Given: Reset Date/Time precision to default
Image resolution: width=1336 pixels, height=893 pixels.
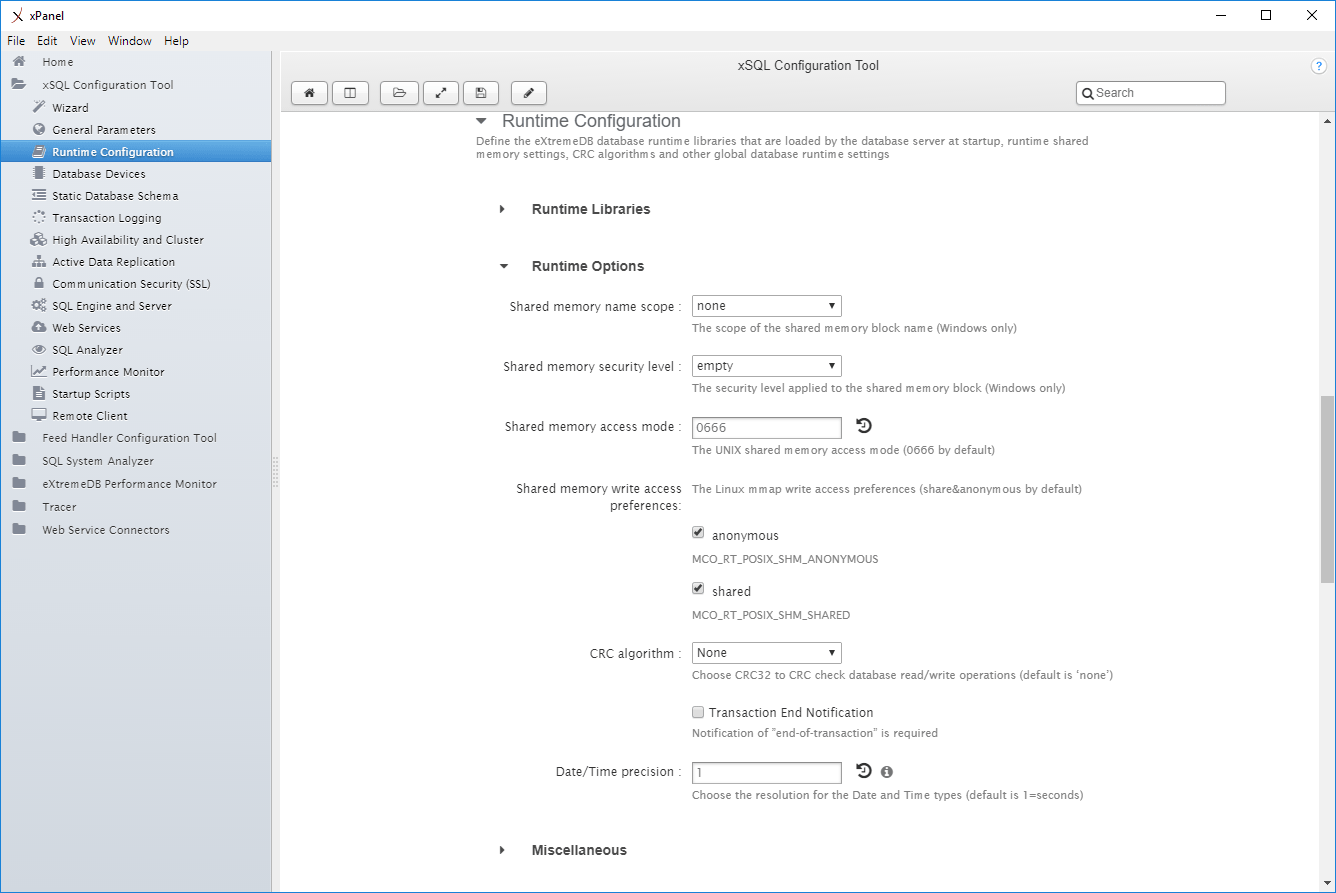Looking at the screenshot, I should coord(865,771).
